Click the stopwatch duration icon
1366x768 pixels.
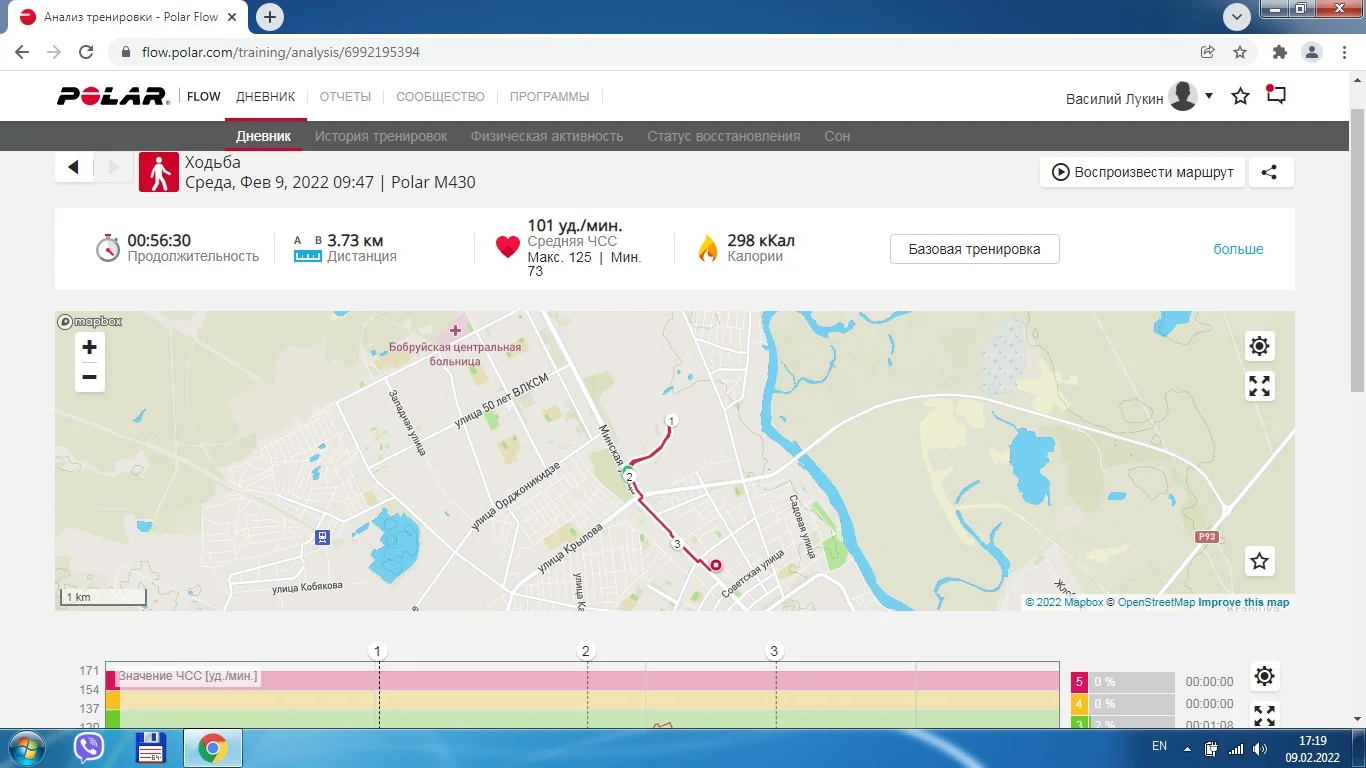pyautogui.click(x=108, y=248)
